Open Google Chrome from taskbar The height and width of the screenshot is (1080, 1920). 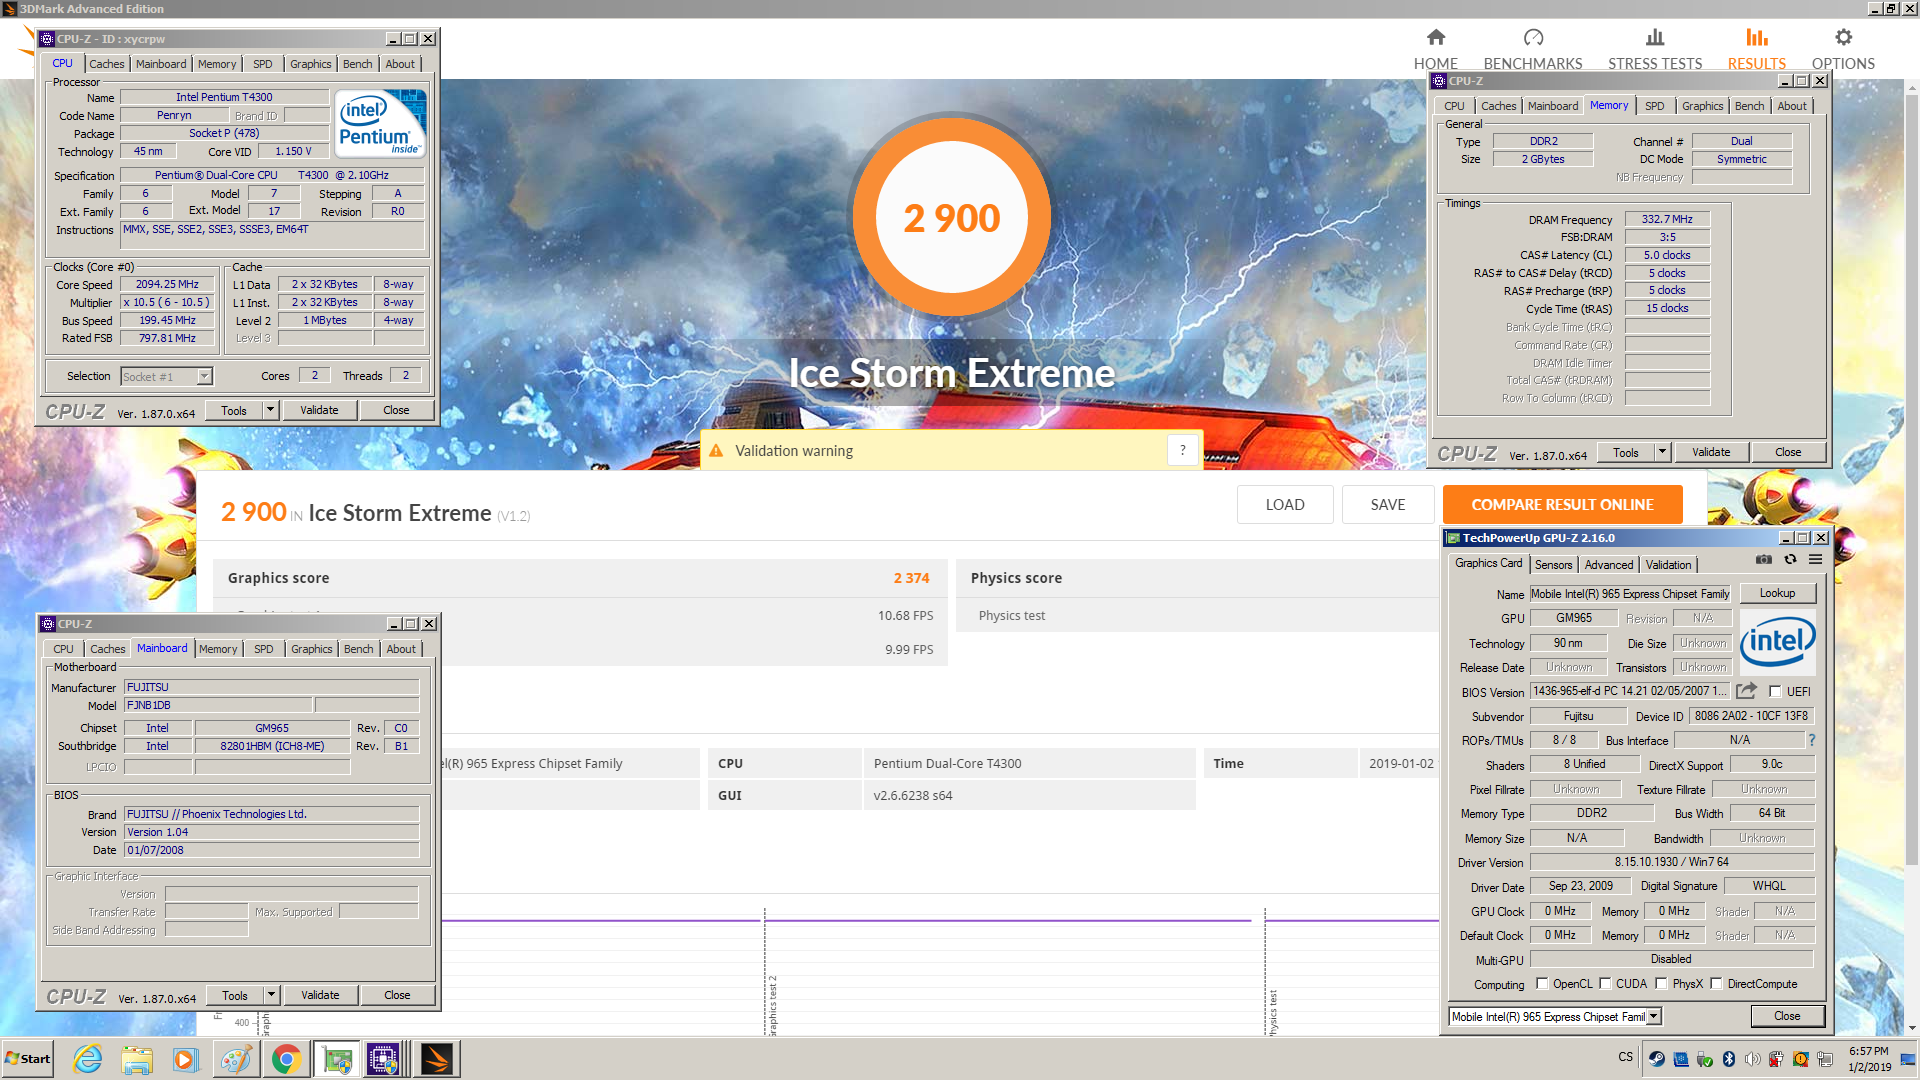(286, 1059)
